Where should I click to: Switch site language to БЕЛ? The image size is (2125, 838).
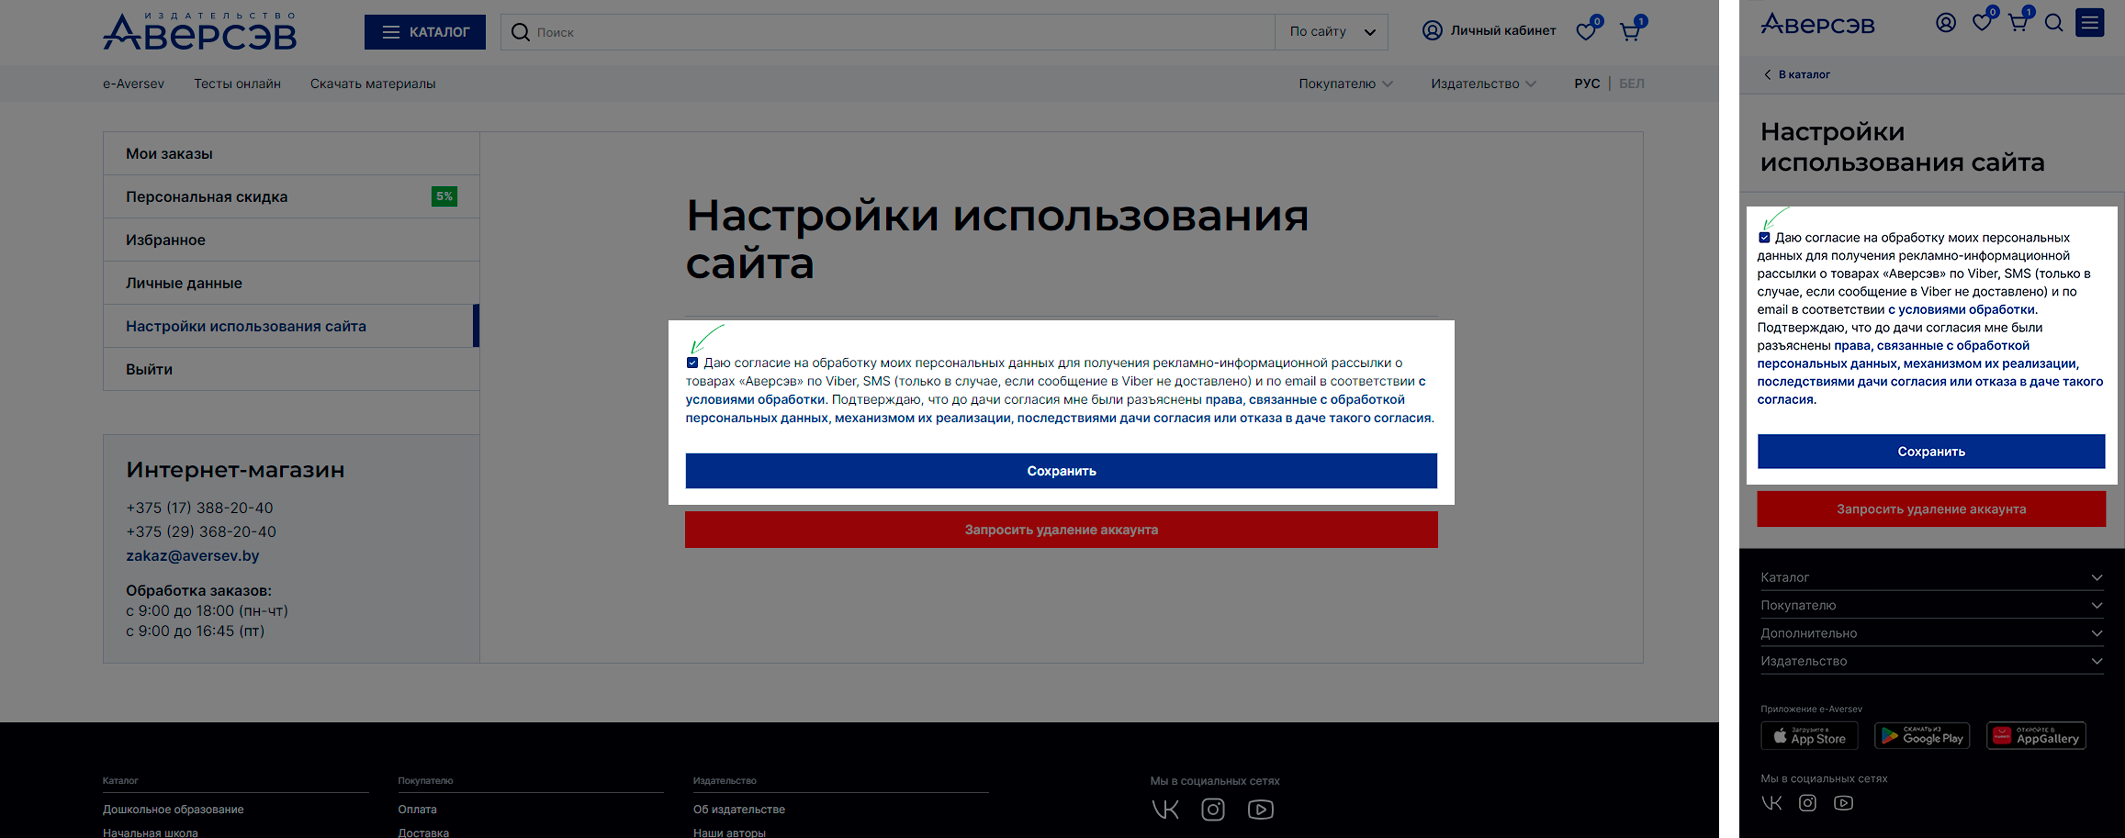click(x=1631, y=84)
